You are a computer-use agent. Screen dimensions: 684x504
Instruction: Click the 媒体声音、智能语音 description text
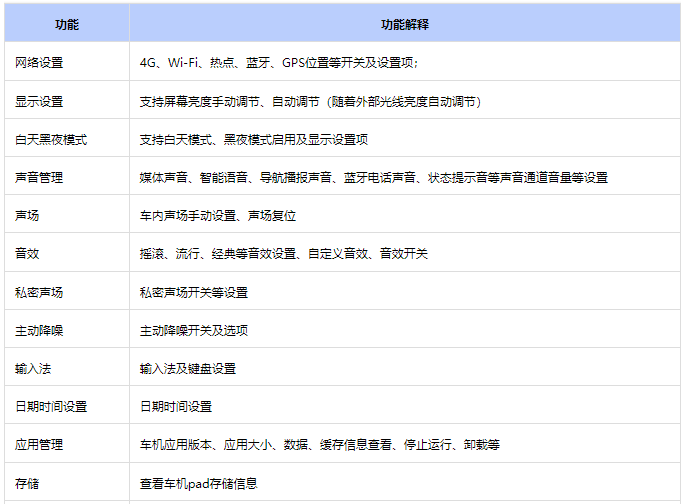point(373,177)
